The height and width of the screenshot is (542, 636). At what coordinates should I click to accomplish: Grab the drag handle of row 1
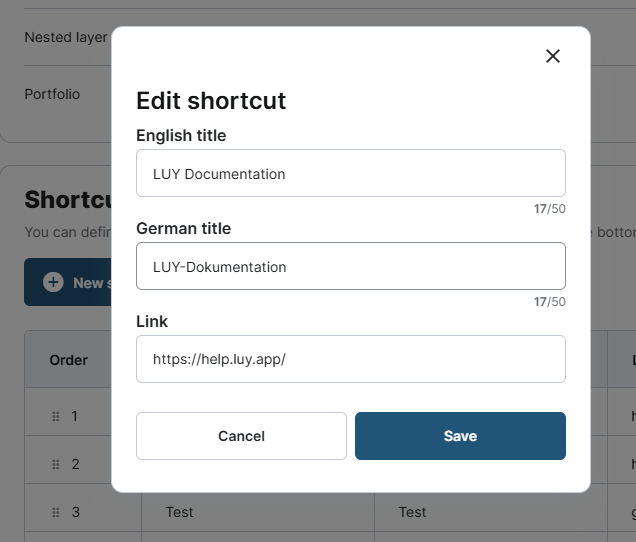56,416
